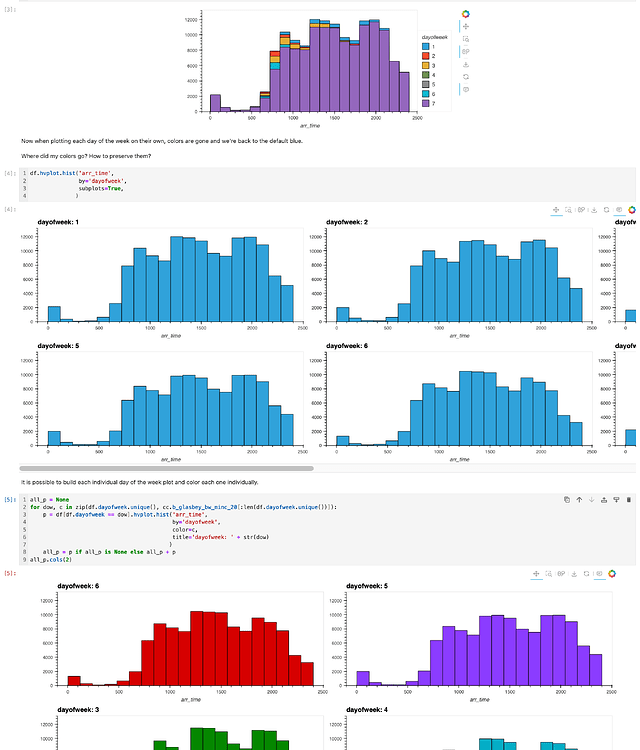This screenshot has width=640, height=750.
Task: Click the [4]: input prompt of code cell
Action: click(x=10, y=173)
